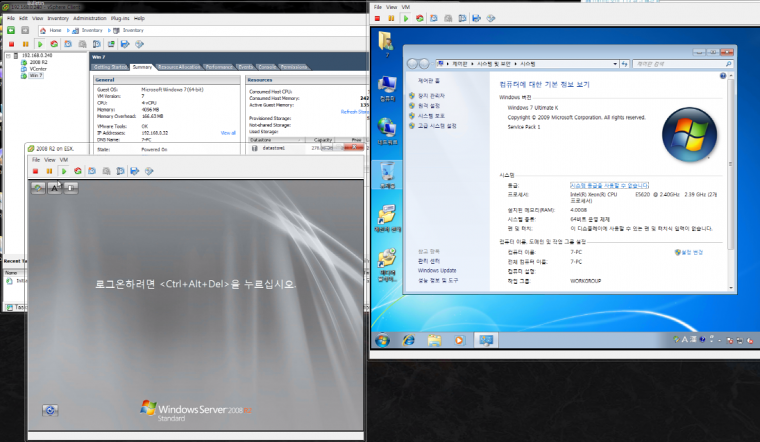The height and width of the screenshot is (442, 760).
Task: Open Administration menu in vSphere Client
Action: pyautogui.click(x=90, y=18)
